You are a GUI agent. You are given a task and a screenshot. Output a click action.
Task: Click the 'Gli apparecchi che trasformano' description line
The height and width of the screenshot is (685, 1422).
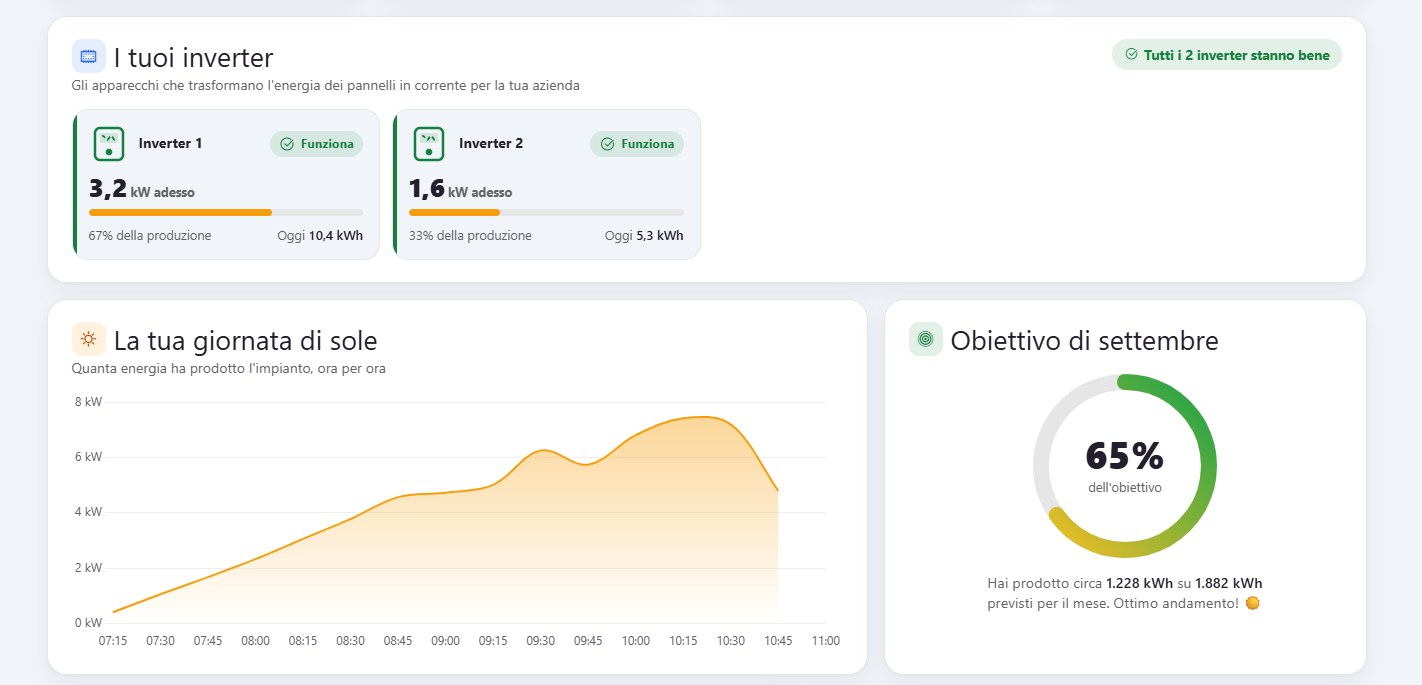pos(326,86)
